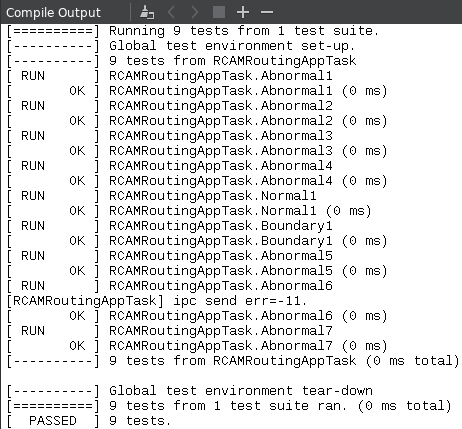
Task: Click line 'Global test environment tear-down'
Action: [x=190, y=391]
